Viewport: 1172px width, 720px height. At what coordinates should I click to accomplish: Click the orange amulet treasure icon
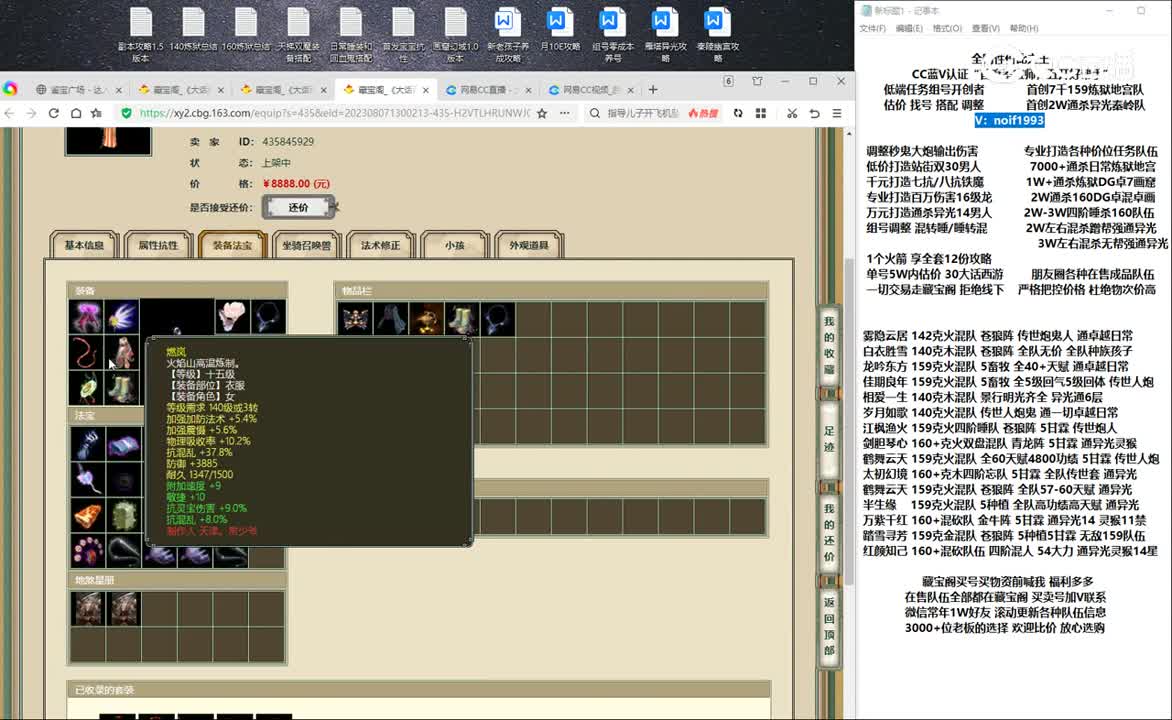click(x=87, y=516)
